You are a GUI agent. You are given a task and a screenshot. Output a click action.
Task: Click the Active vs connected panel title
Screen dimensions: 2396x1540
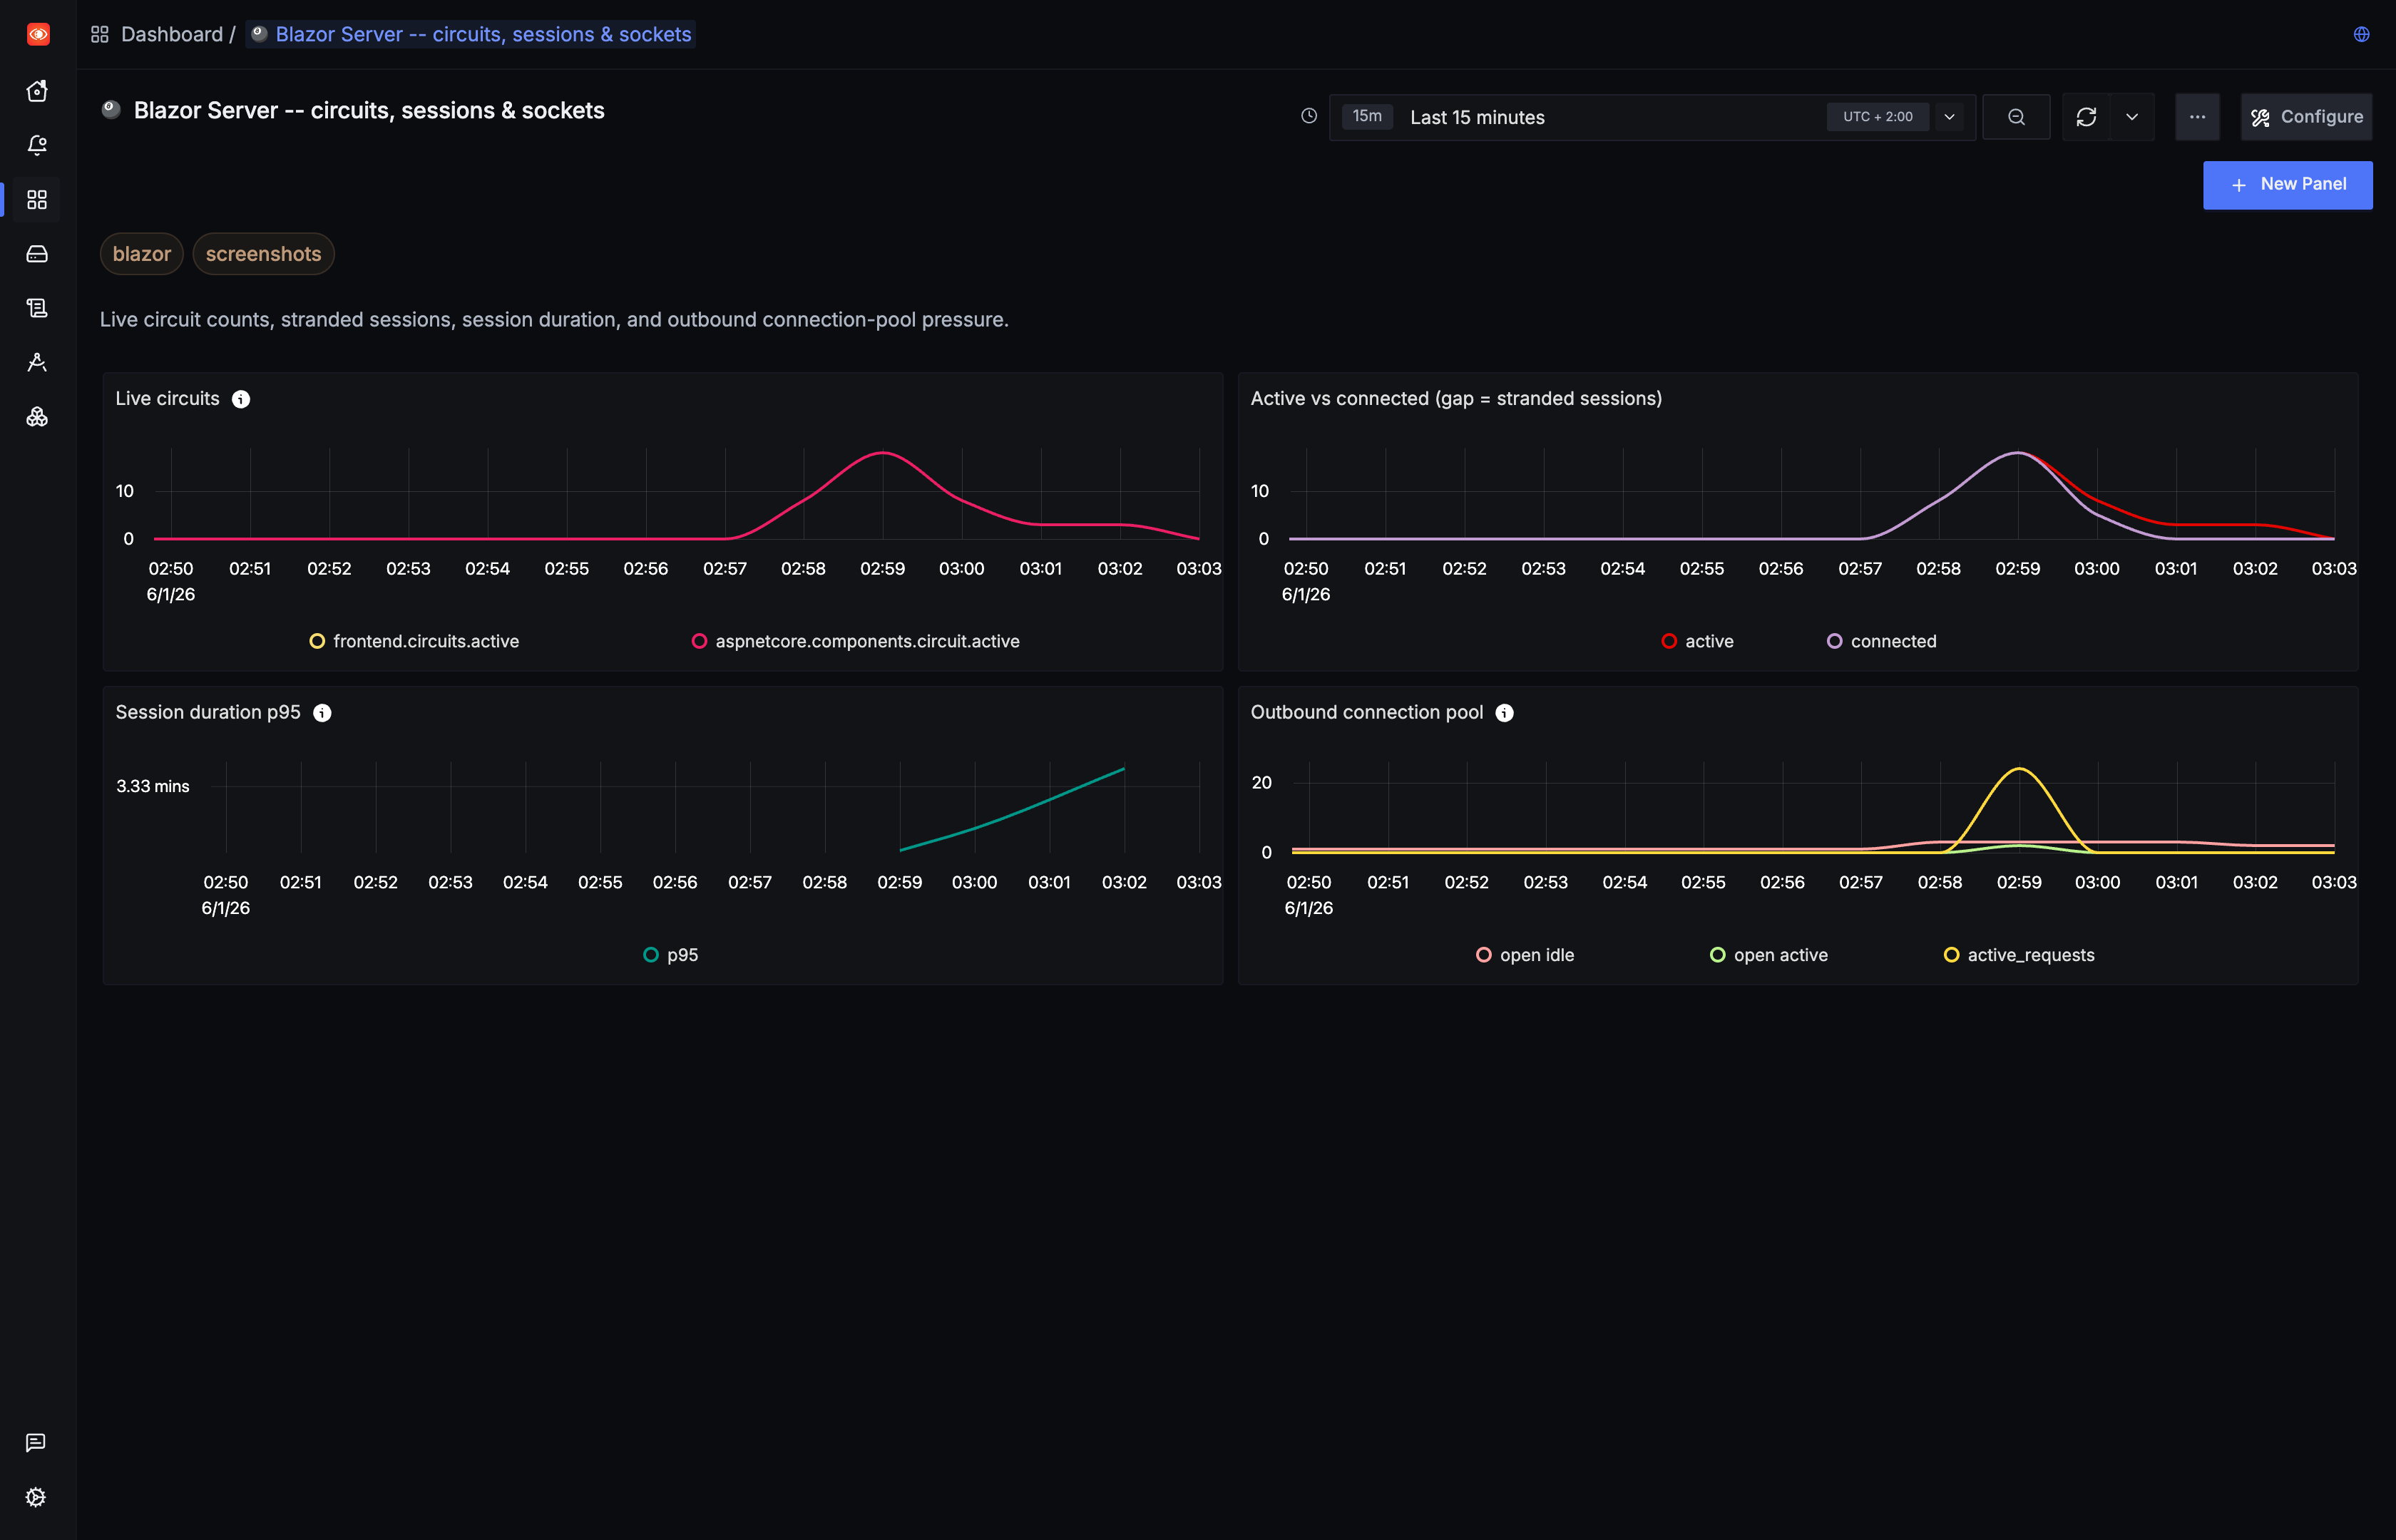coord(1456,399)
